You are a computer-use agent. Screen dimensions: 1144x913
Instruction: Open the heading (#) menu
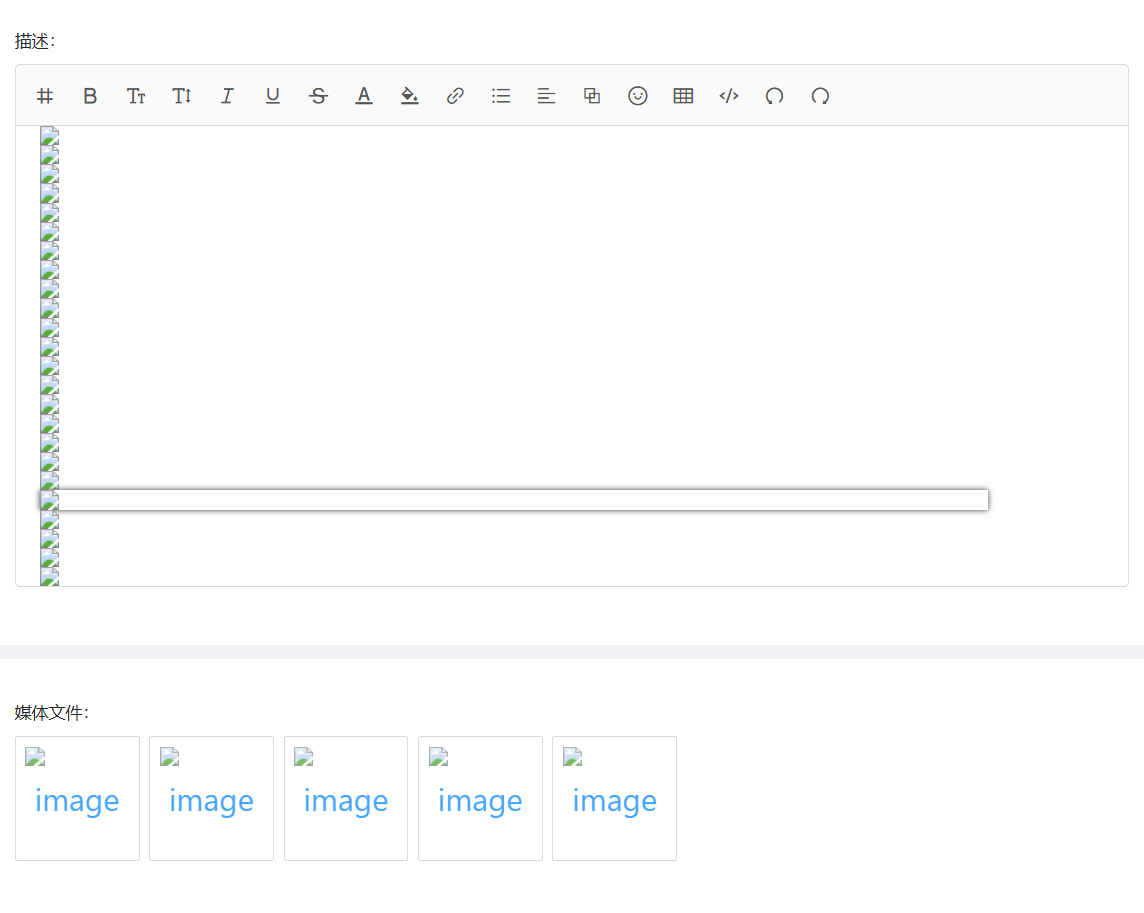(45, 96)
